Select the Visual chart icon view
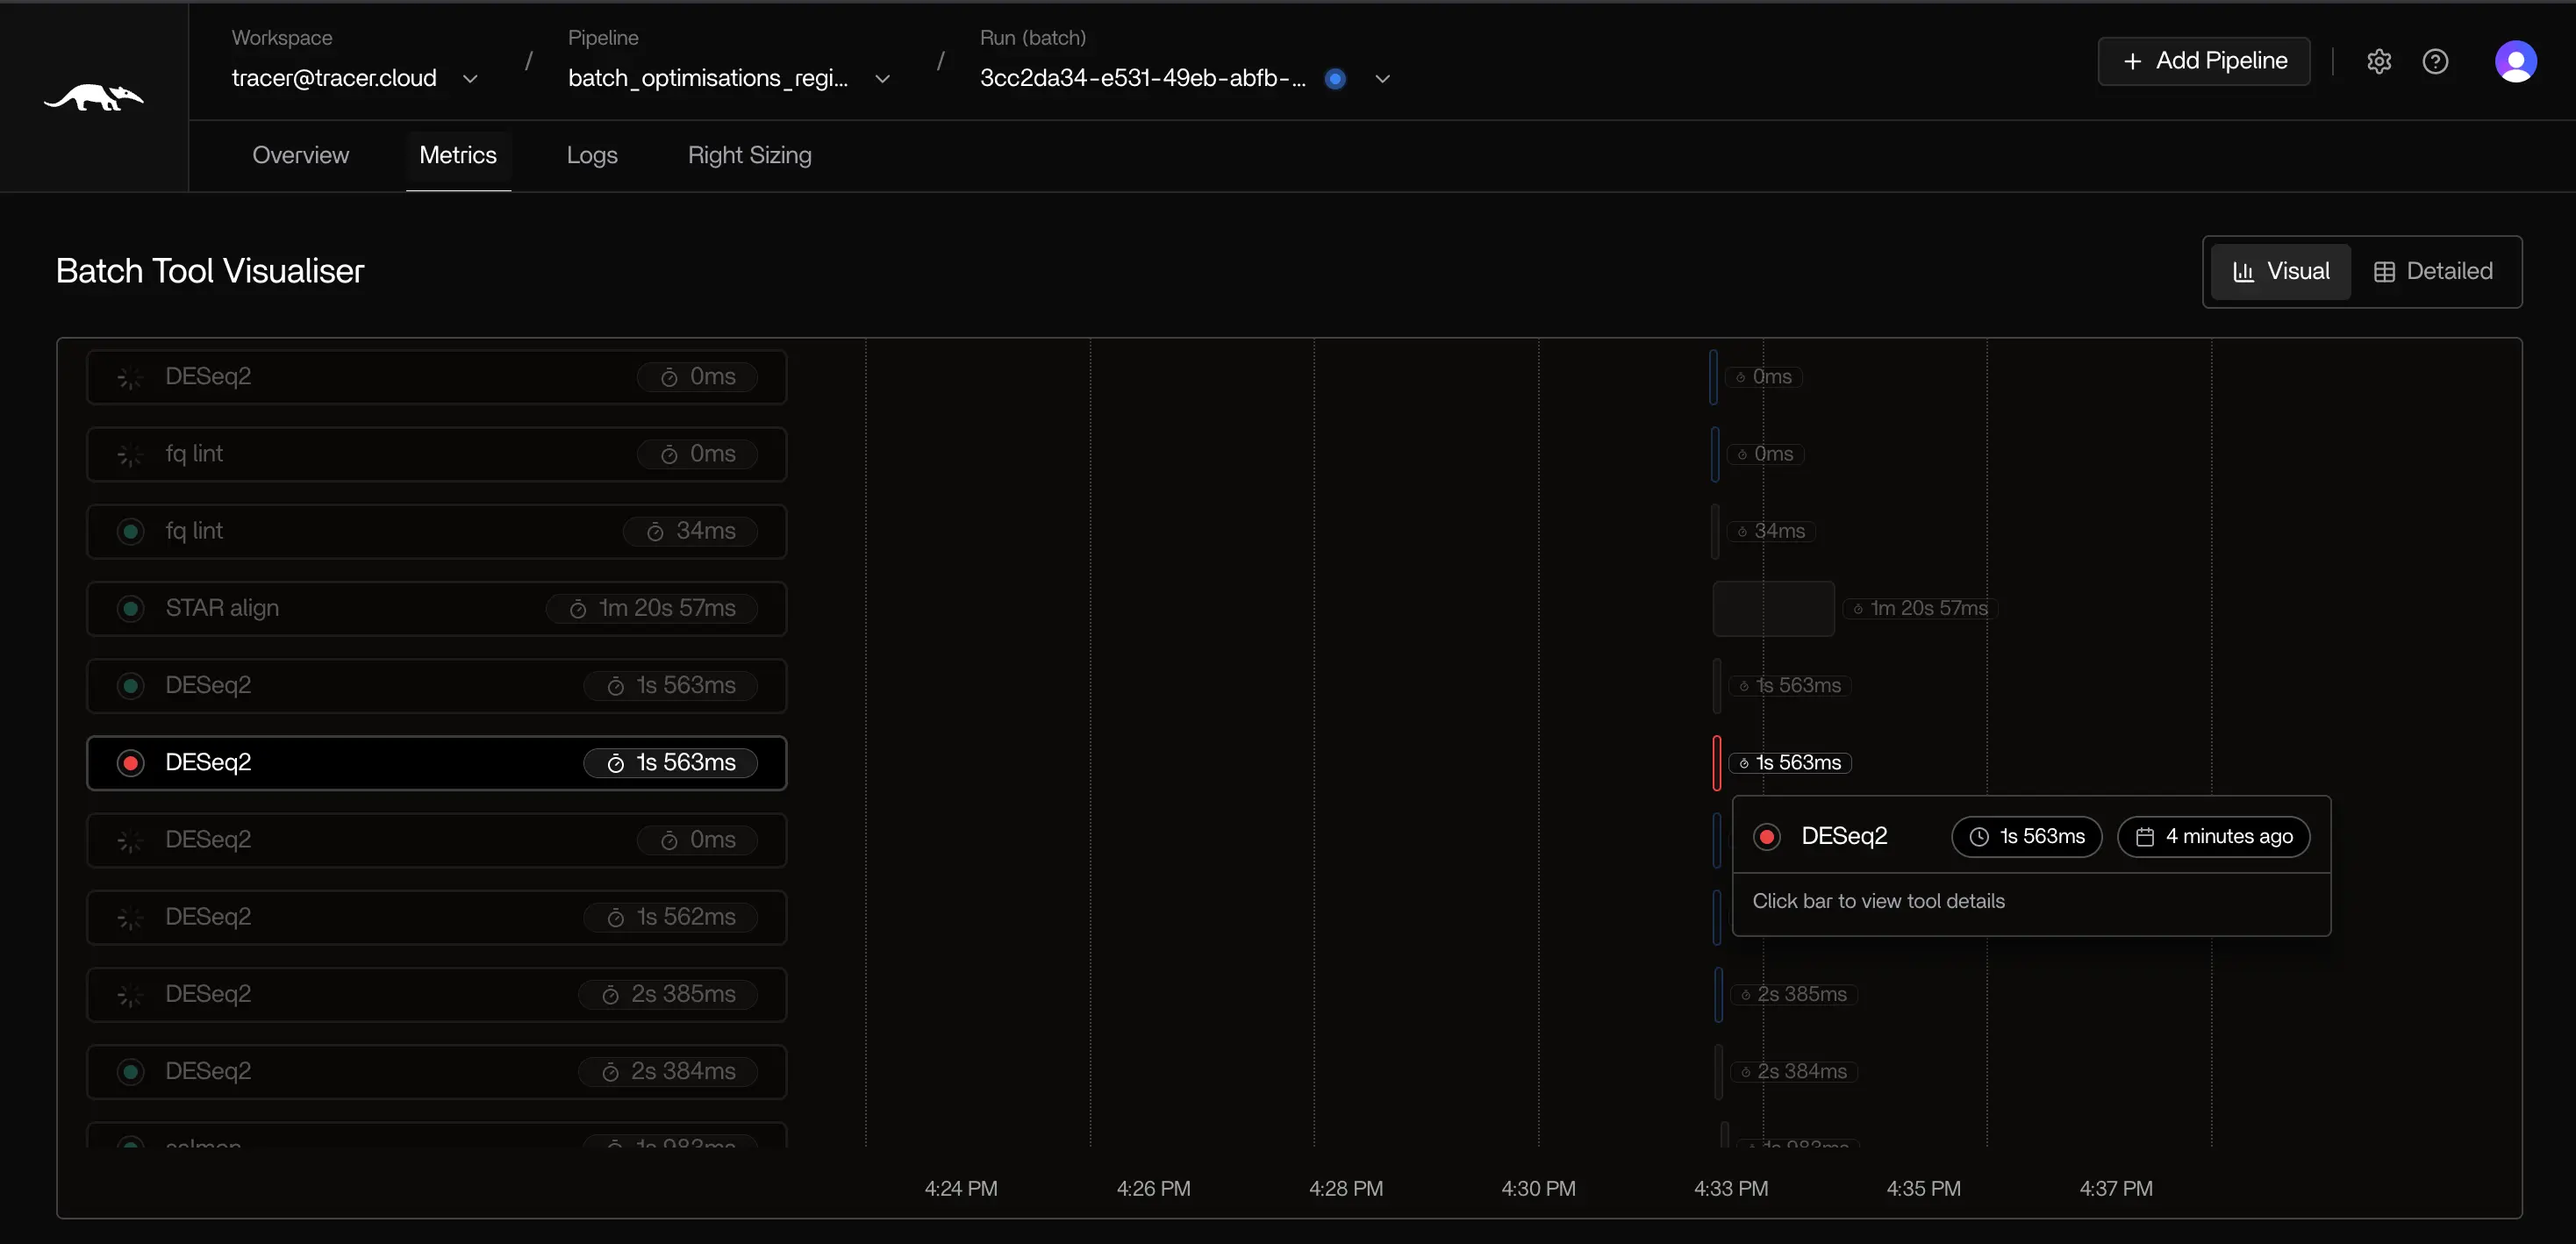 click(2243, 271)
